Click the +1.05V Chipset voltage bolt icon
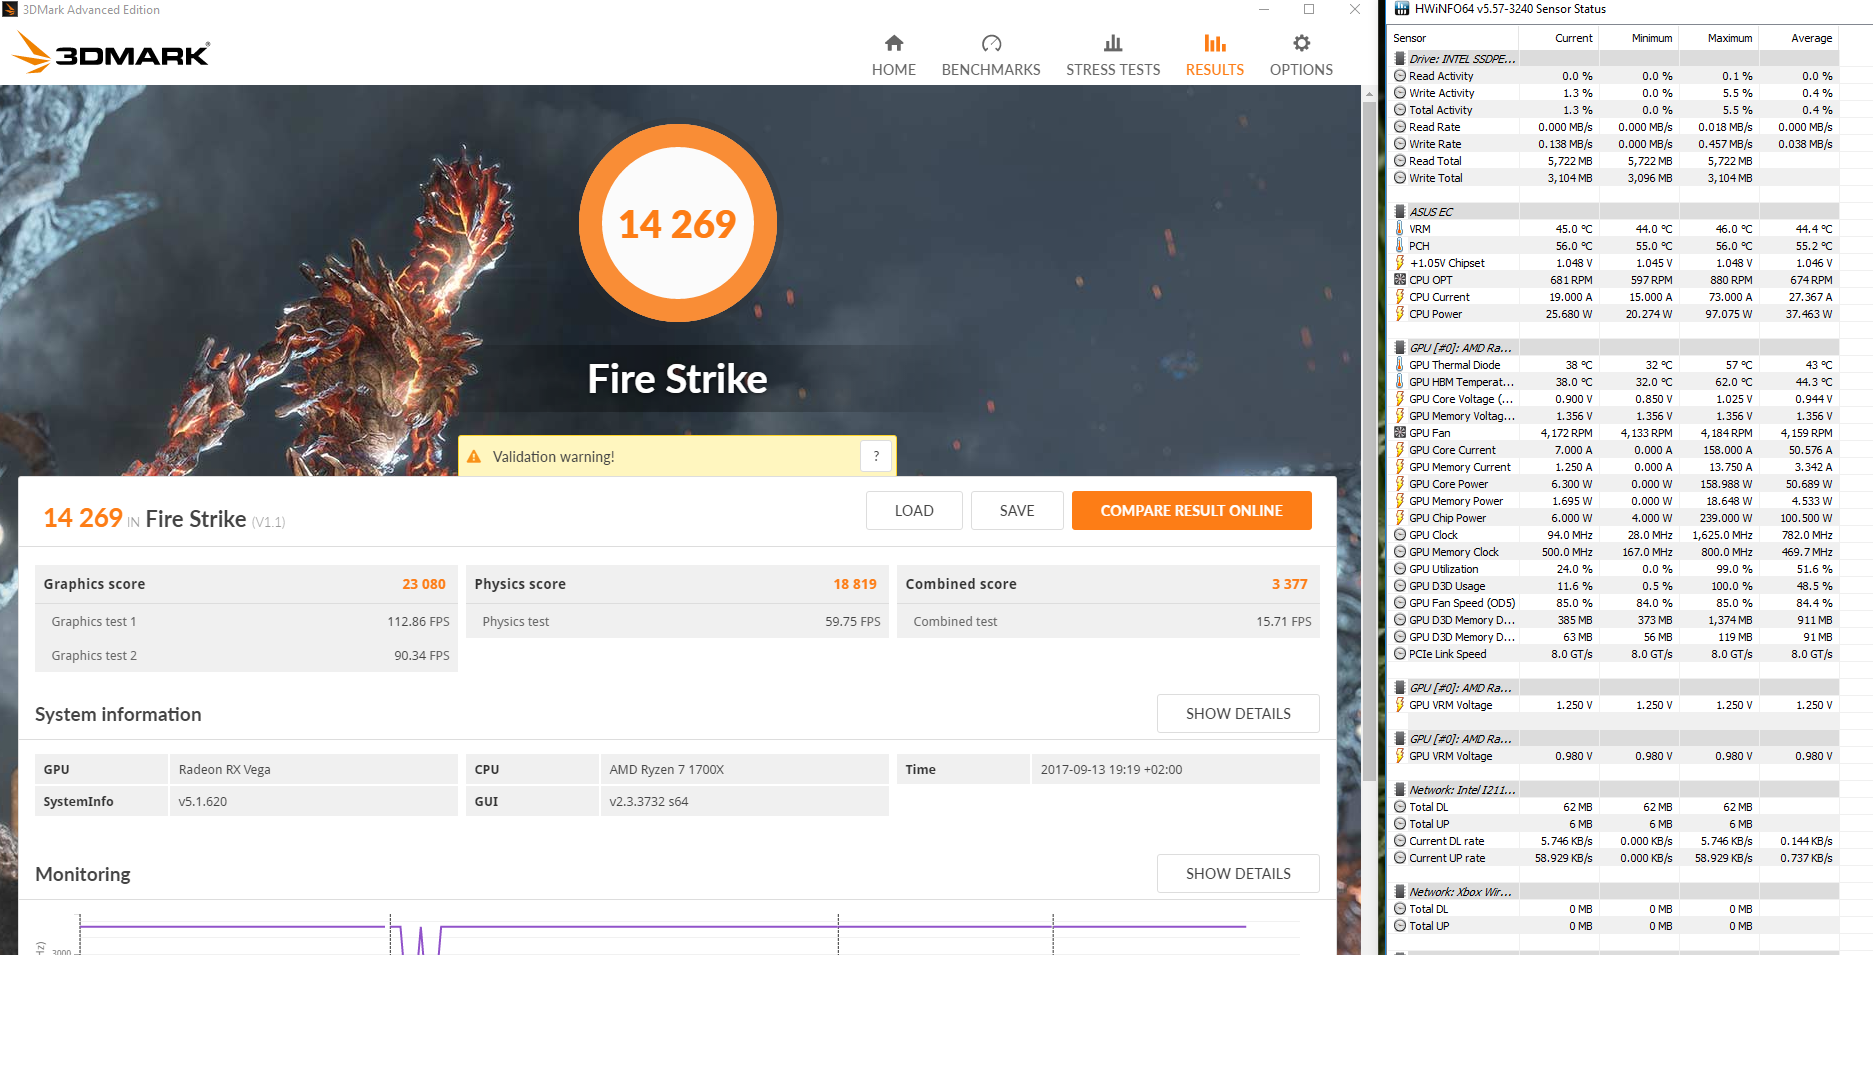 [1400, 263]
